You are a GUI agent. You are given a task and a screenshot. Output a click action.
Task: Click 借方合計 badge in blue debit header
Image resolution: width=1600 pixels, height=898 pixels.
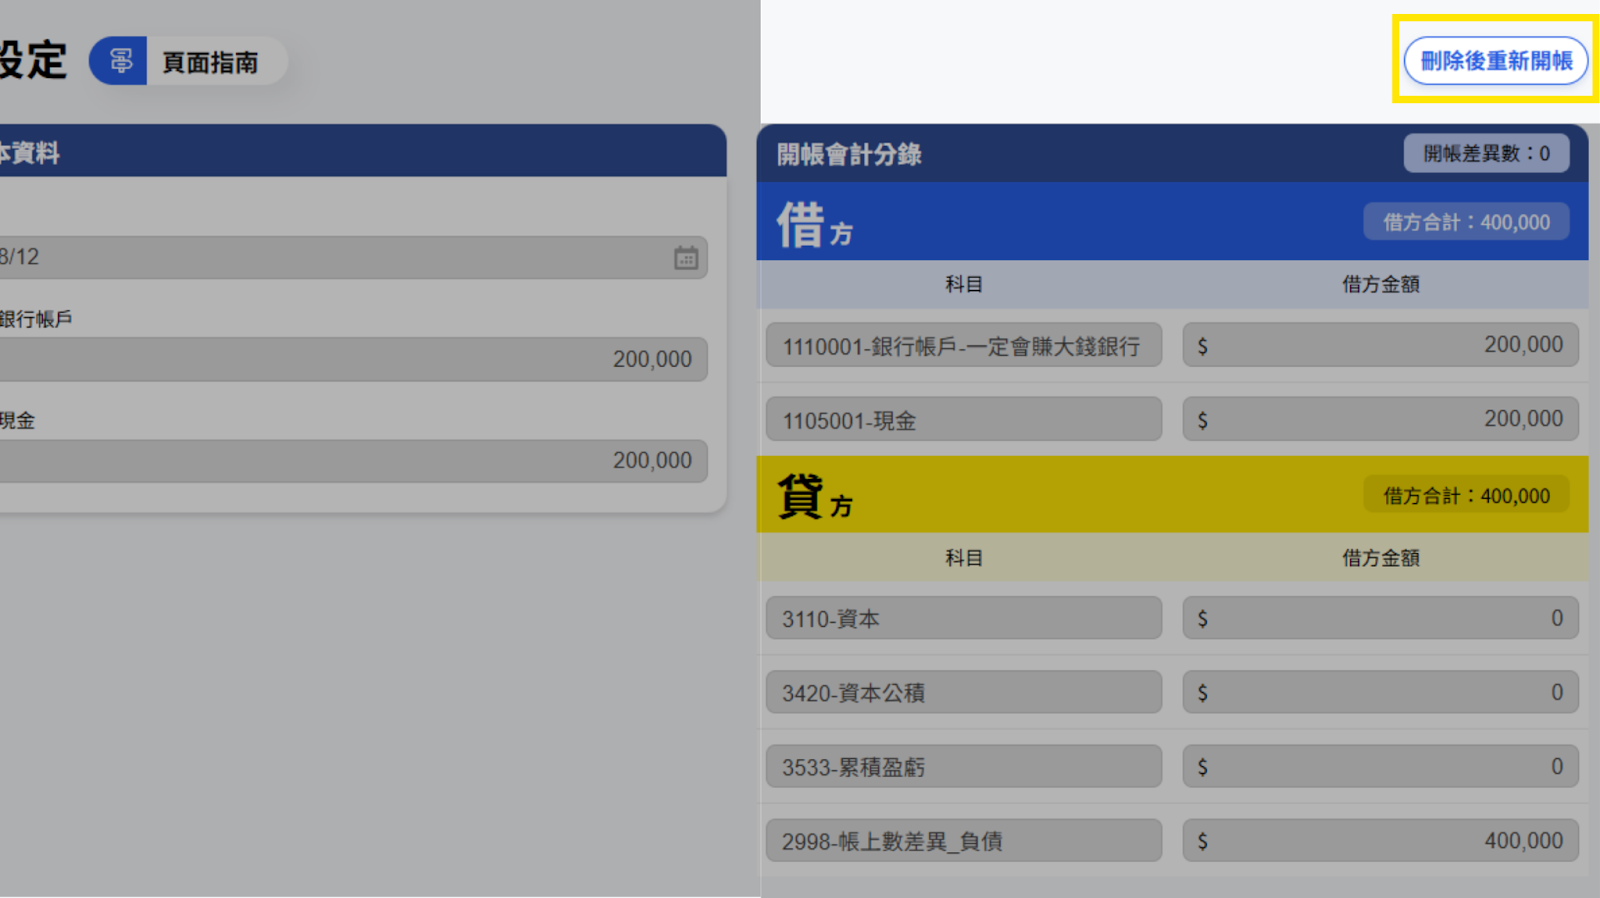click(x=1465, y=222)
